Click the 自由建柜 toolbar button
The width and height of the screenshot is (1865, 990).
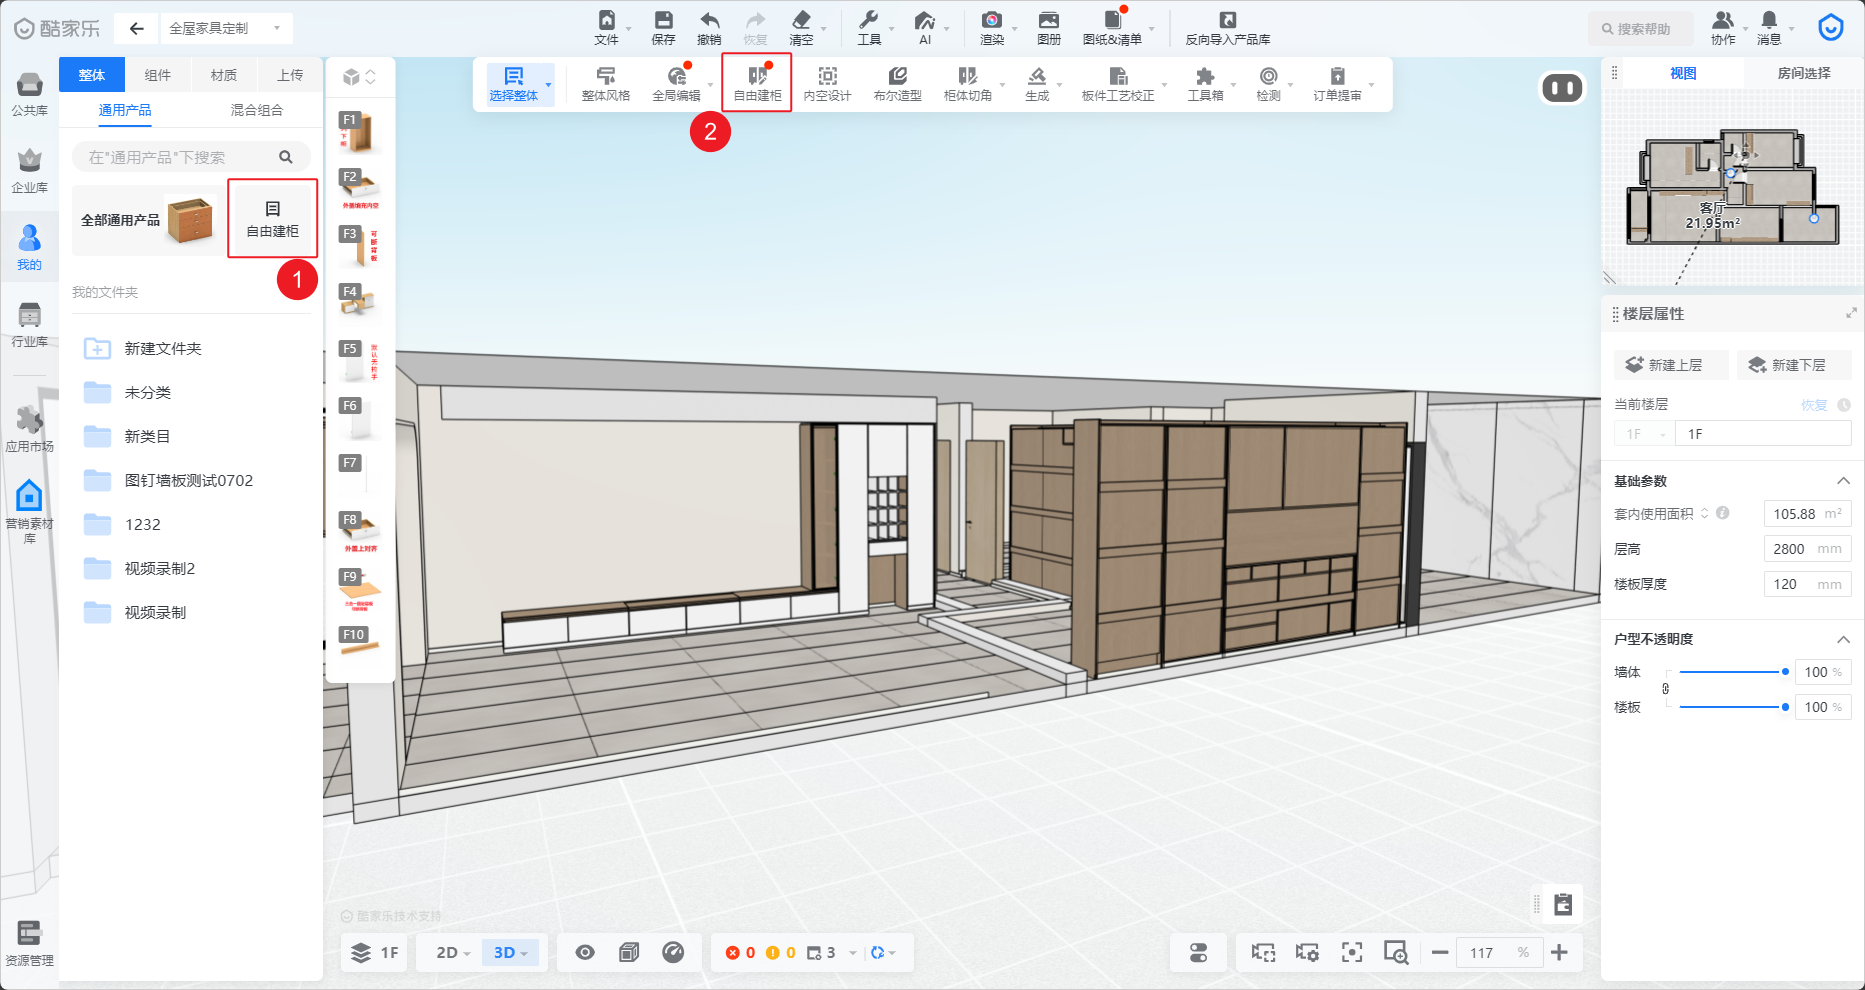click(757, 84)
